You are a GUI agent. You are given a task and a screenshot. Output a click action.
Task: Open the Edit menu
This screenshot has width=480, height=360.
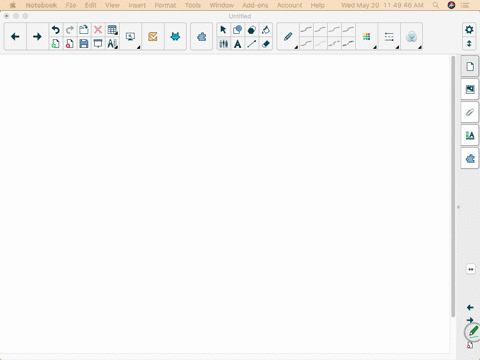pos(90,5)
